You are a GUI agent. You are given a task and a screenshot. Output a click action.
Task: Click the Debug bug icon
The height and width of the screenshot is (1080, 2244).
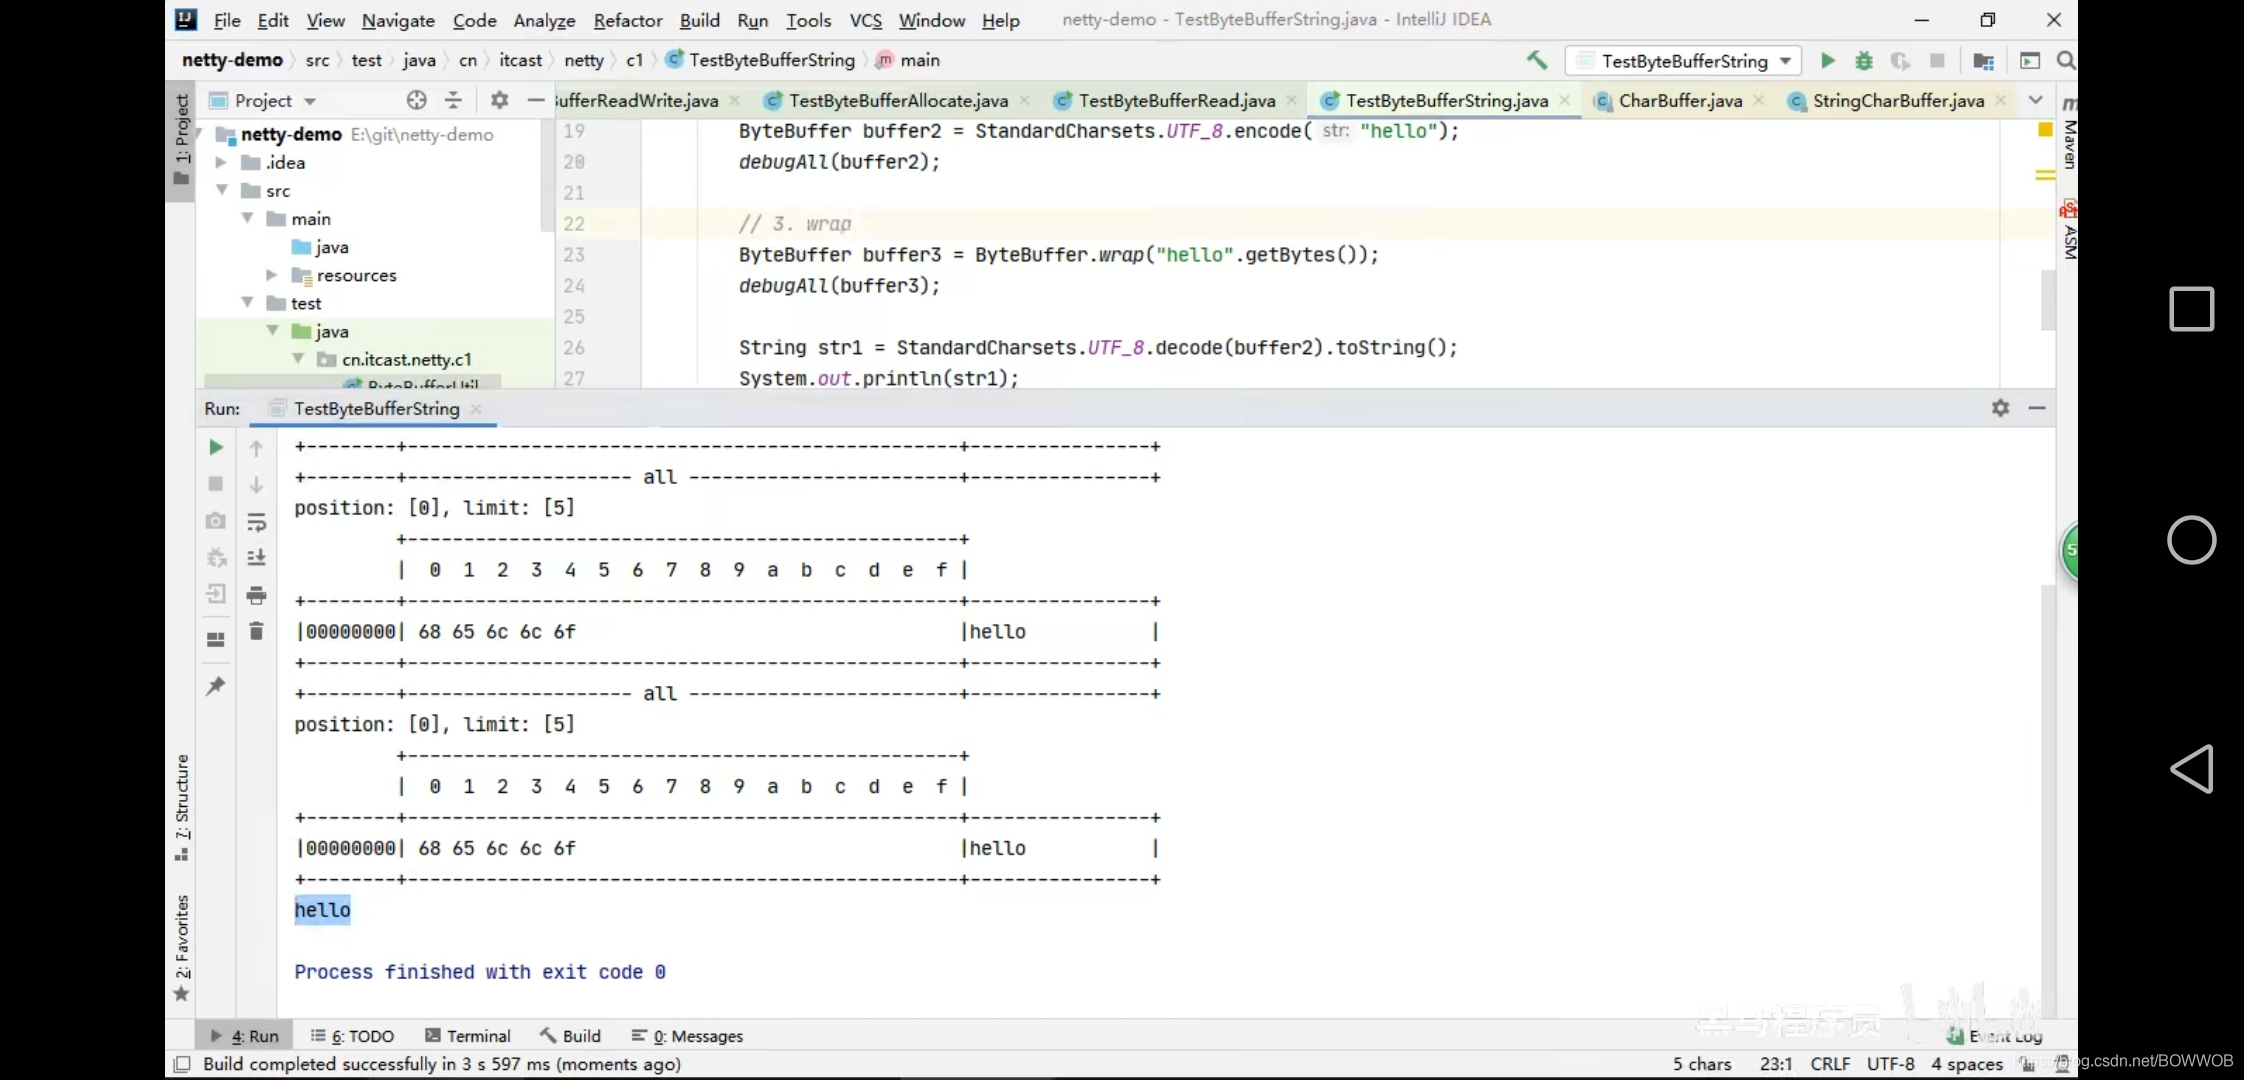click(1864, 61)
